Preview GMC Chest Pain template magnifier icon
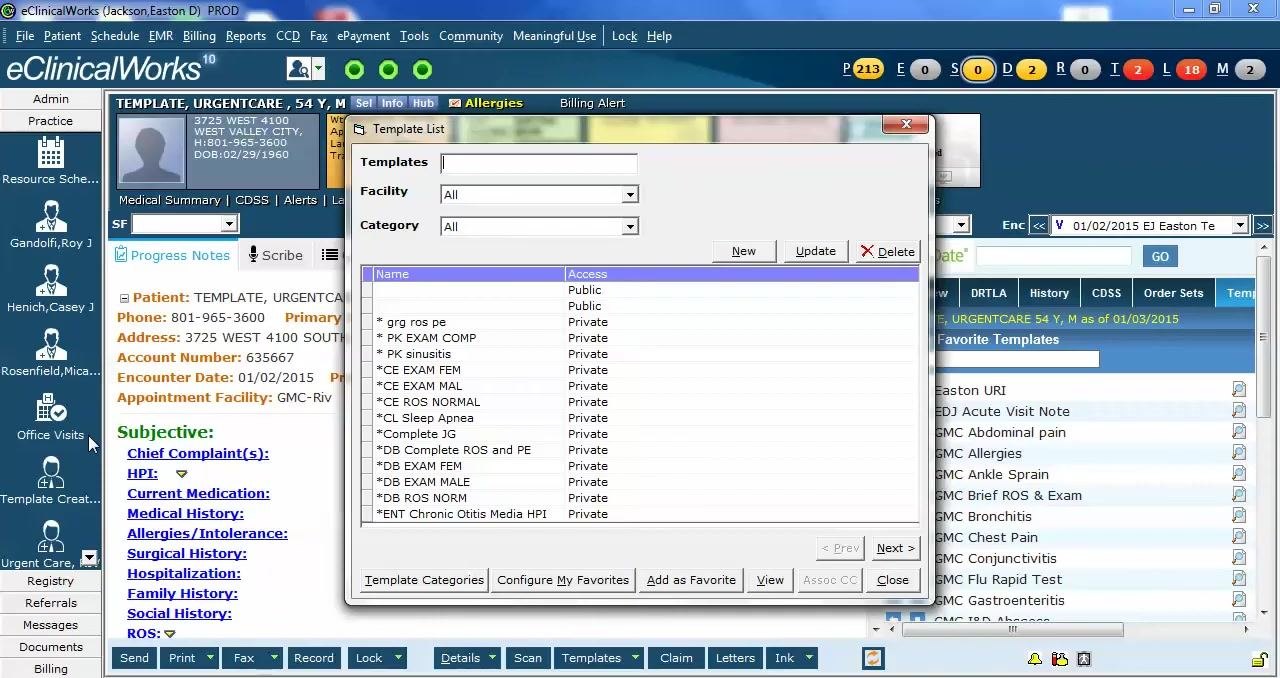 [x=1239, y=537]
